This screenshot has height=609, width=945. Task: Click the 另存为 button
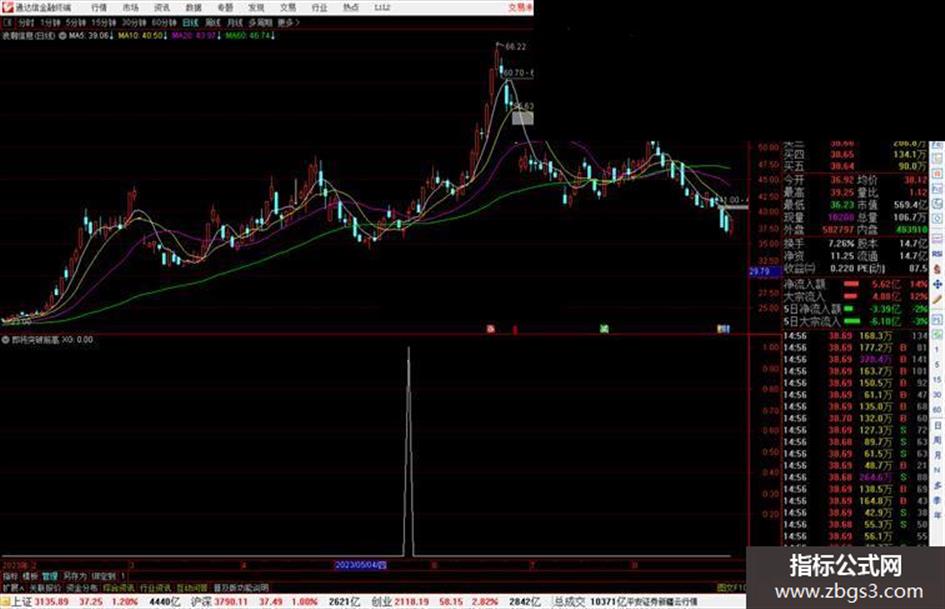[75, 576]
